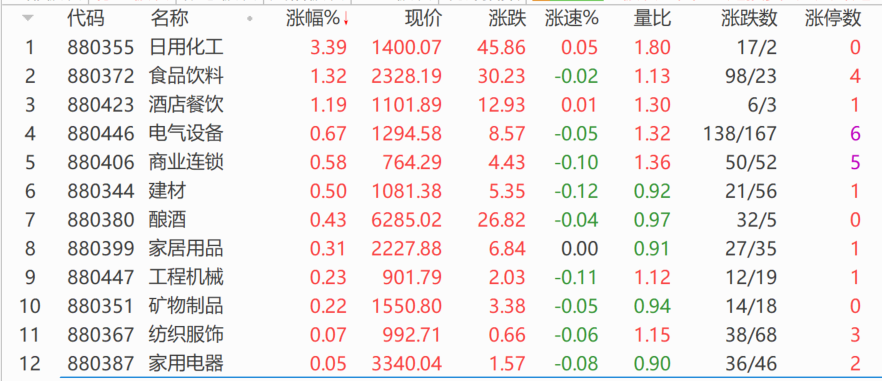Click the 代码 column header
The image size is (882, 381).
pos(86,19)
